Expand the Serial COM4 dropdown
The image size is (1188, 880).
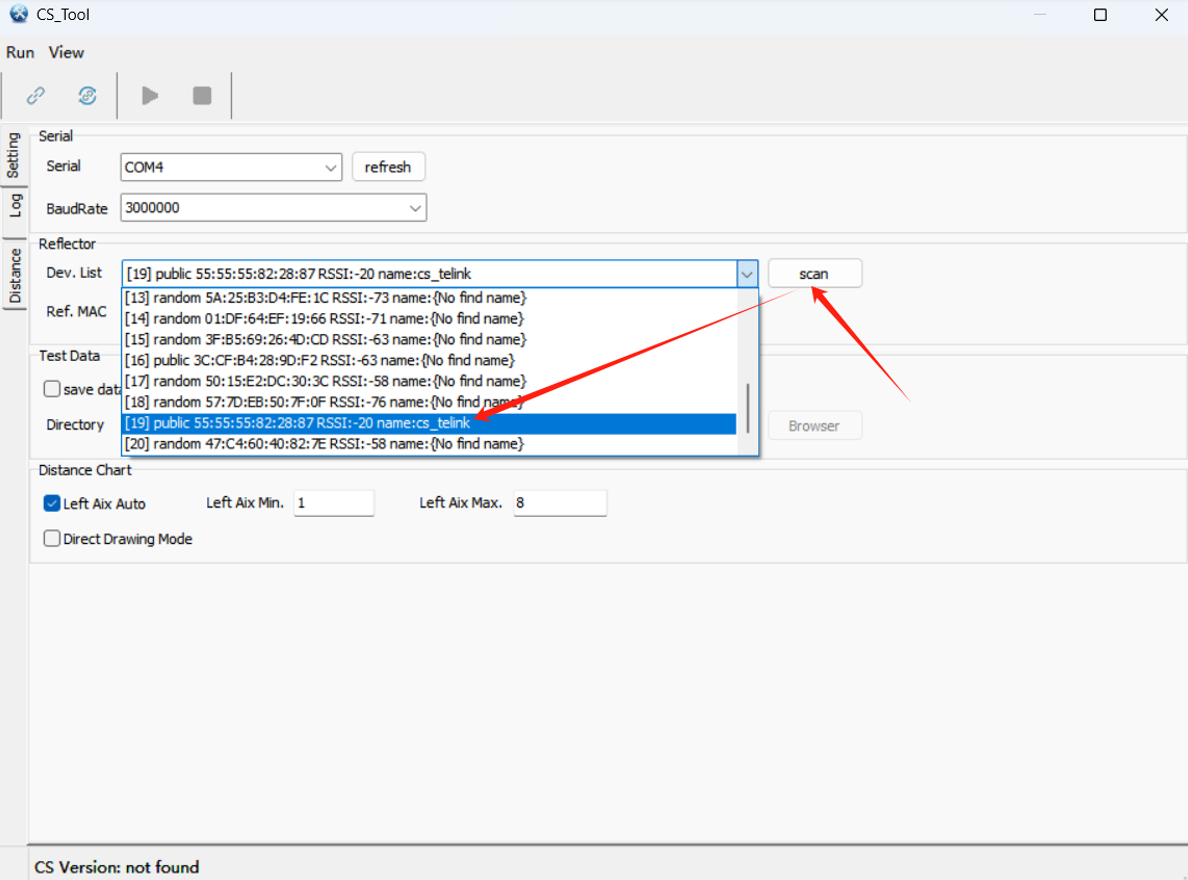331,168
